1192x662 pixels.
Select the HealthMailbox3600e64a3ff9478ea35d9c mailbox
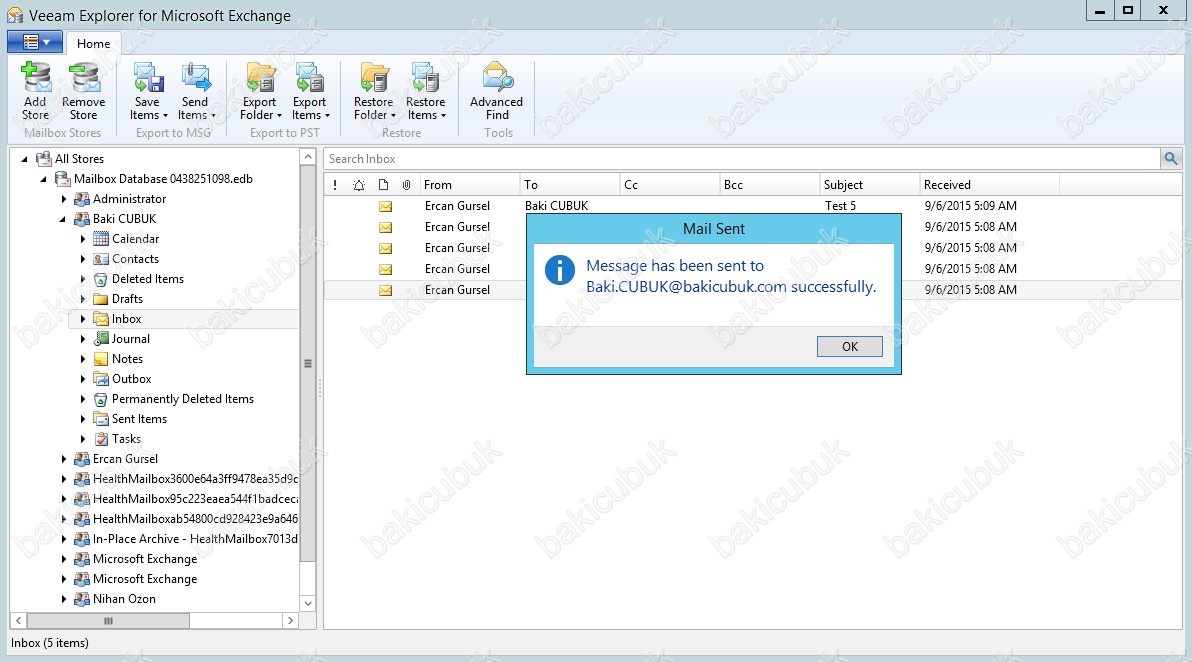tap(195, 479)
